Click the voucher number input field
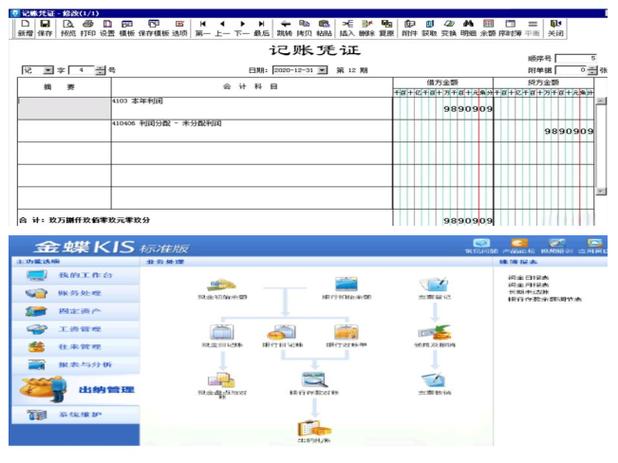The height and width of the screenshot is (463, 618). click(82, 71)
